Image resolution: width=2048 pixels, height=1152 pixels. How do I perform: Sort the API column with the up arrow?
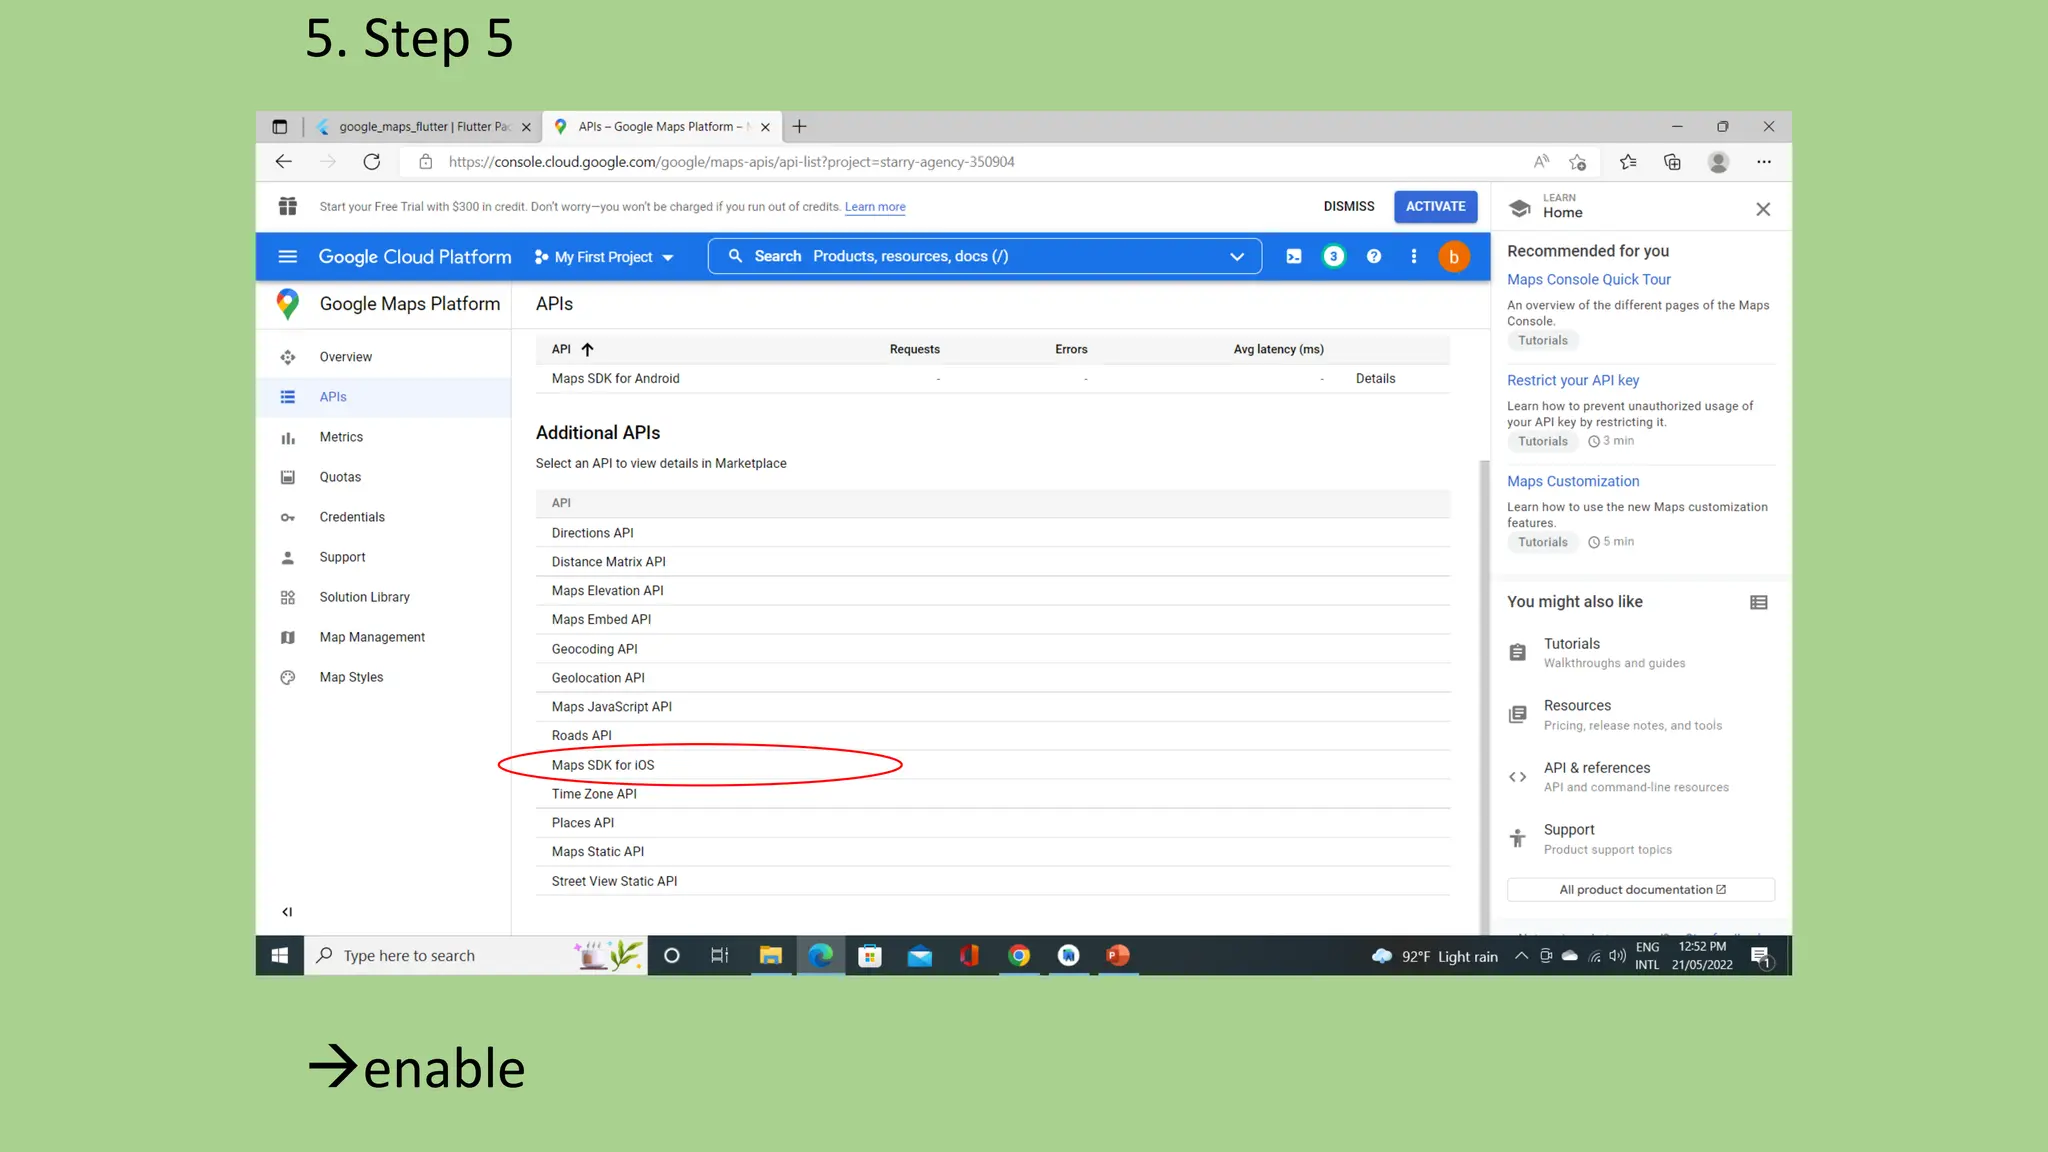[587, 349]
